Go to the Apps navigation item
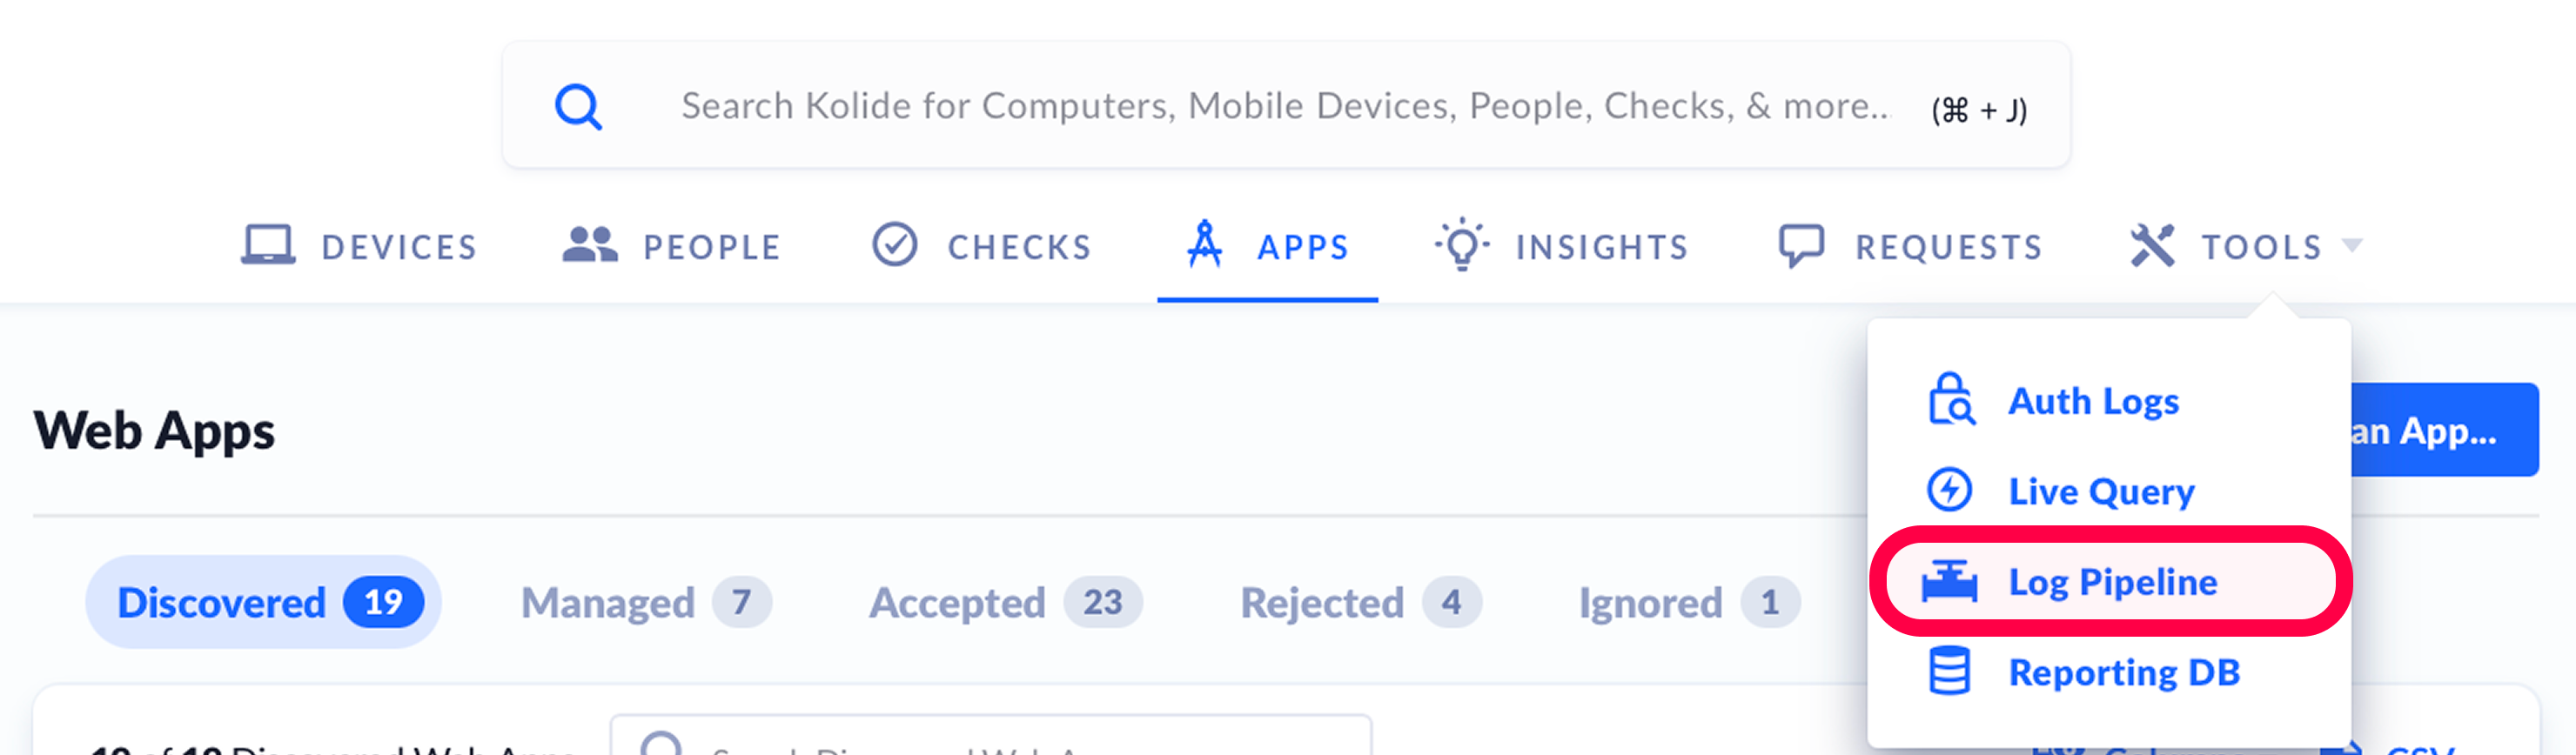Image resolution: width=2576 pixels, height=755 pixels. point(1268,246)
